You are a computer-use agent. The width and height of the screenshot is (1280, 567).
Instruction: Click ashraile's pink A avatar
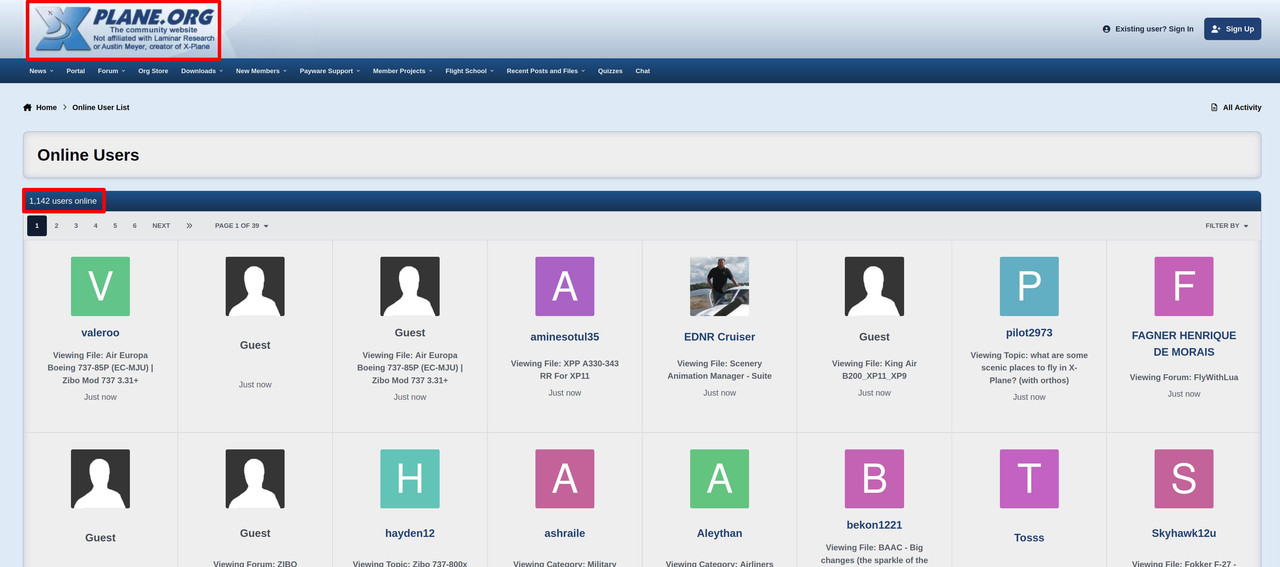pos(565,478)
